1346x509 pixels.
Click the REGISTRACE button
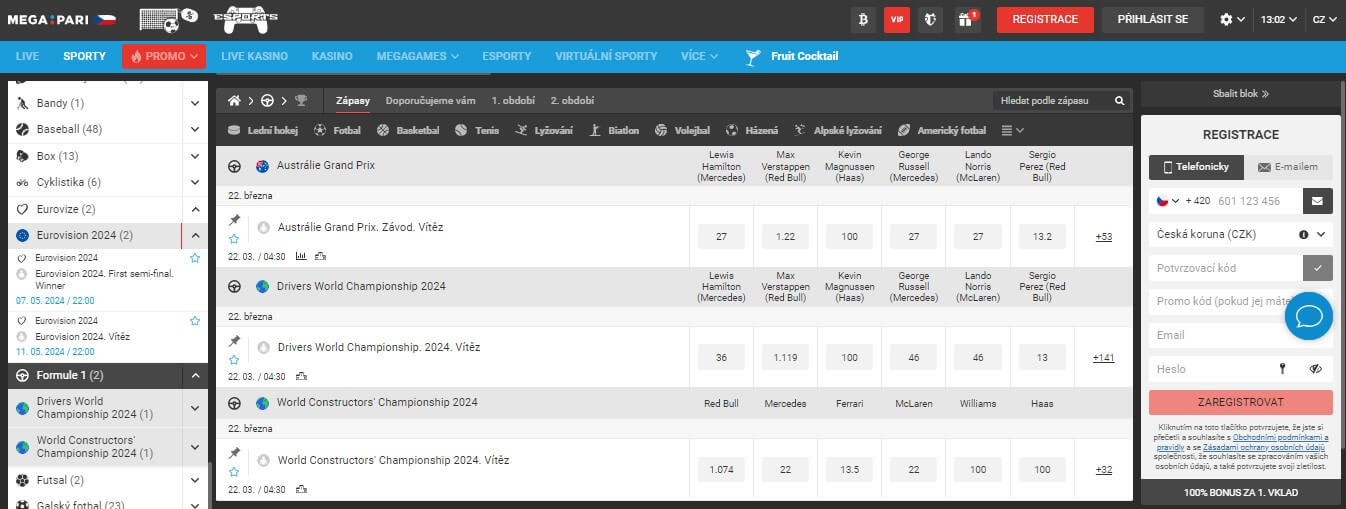coord(1045,19)
